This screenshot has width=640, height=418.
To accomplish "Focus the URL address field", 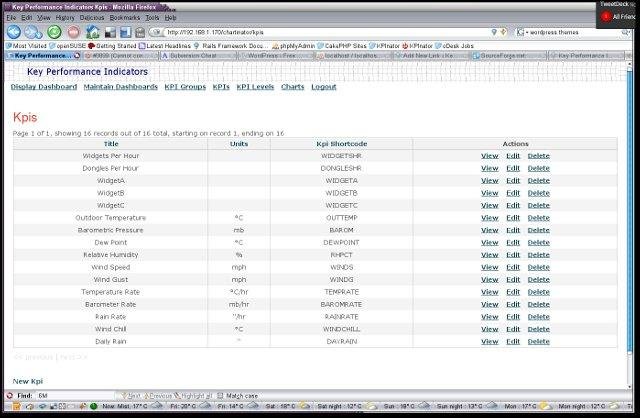I will (327, 32).
